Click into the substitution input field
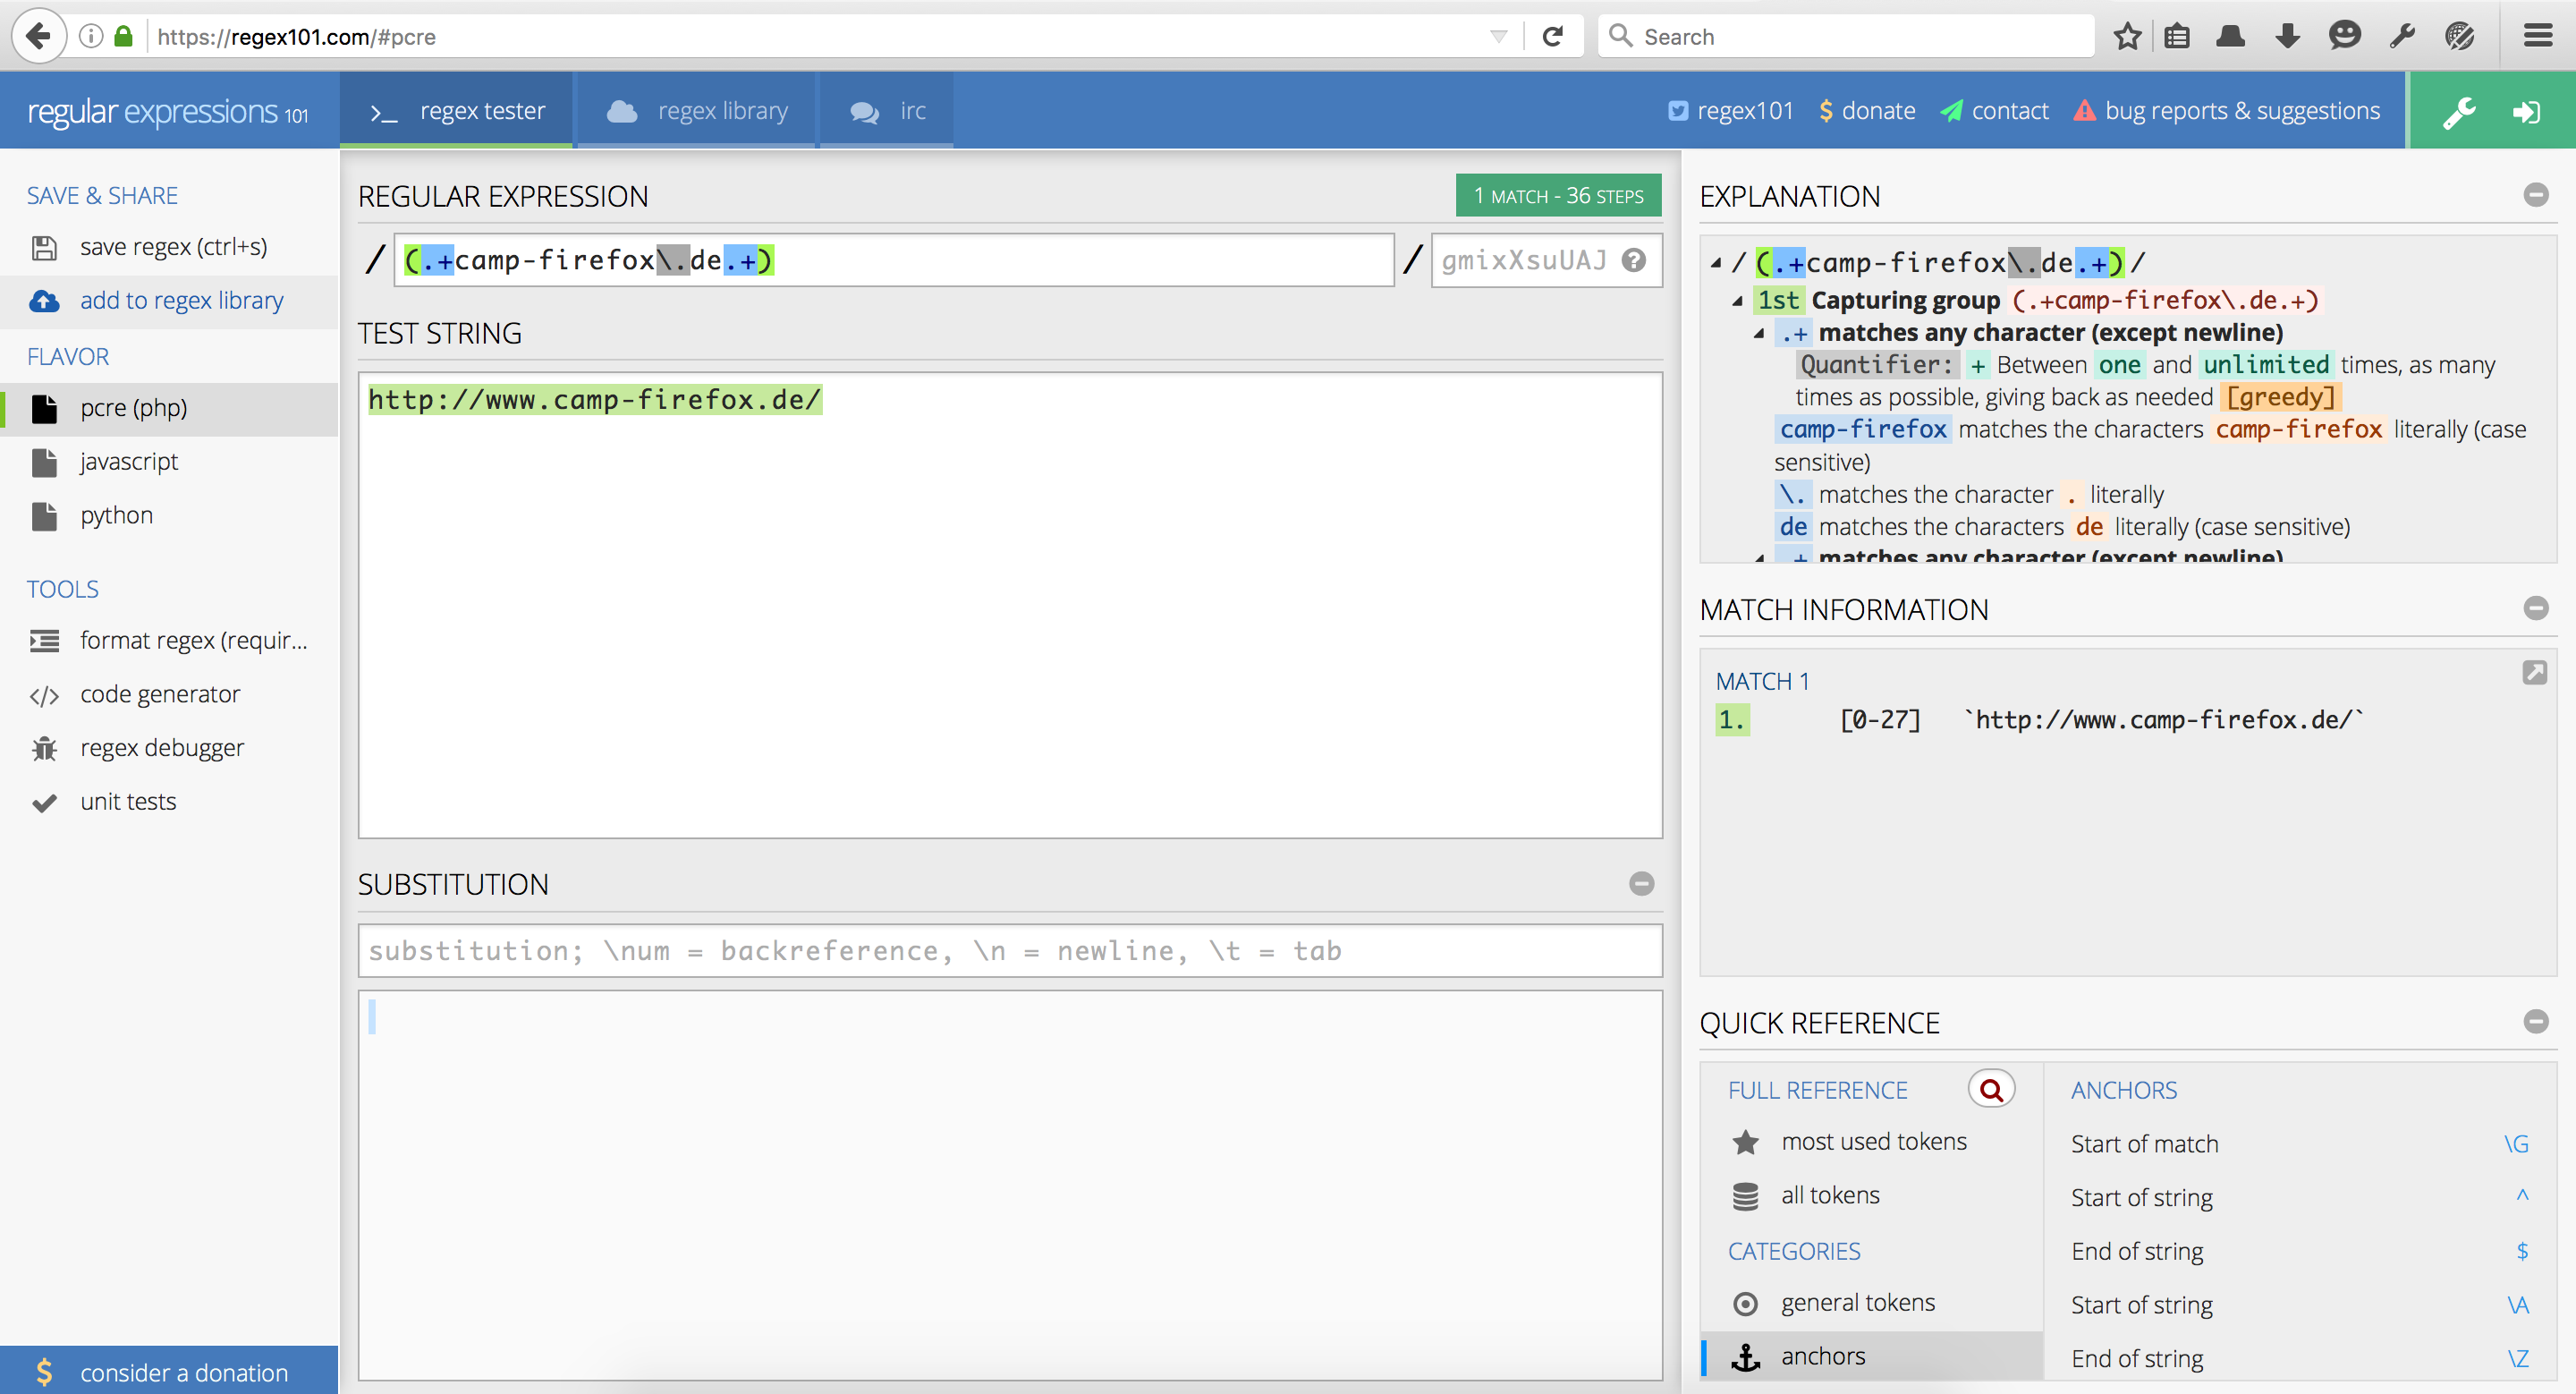This screenshot has height=1394, width=2576. (x=1010, y=950)
